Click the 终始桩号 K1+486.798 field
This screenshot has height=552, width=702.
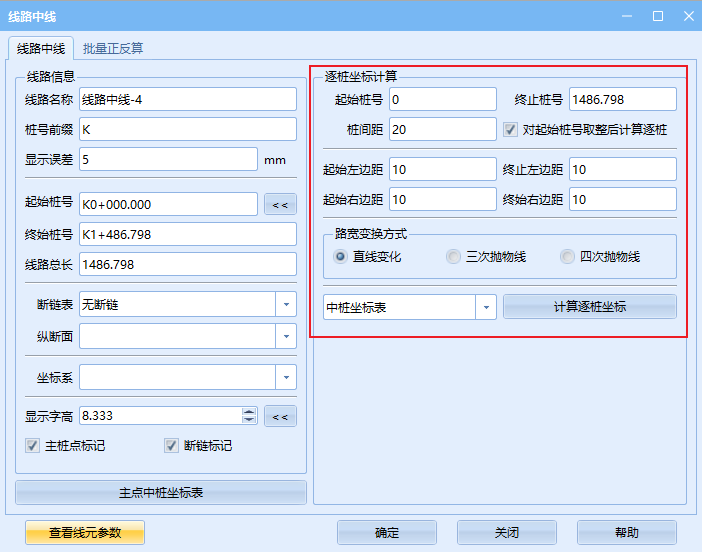click(188, 234)
